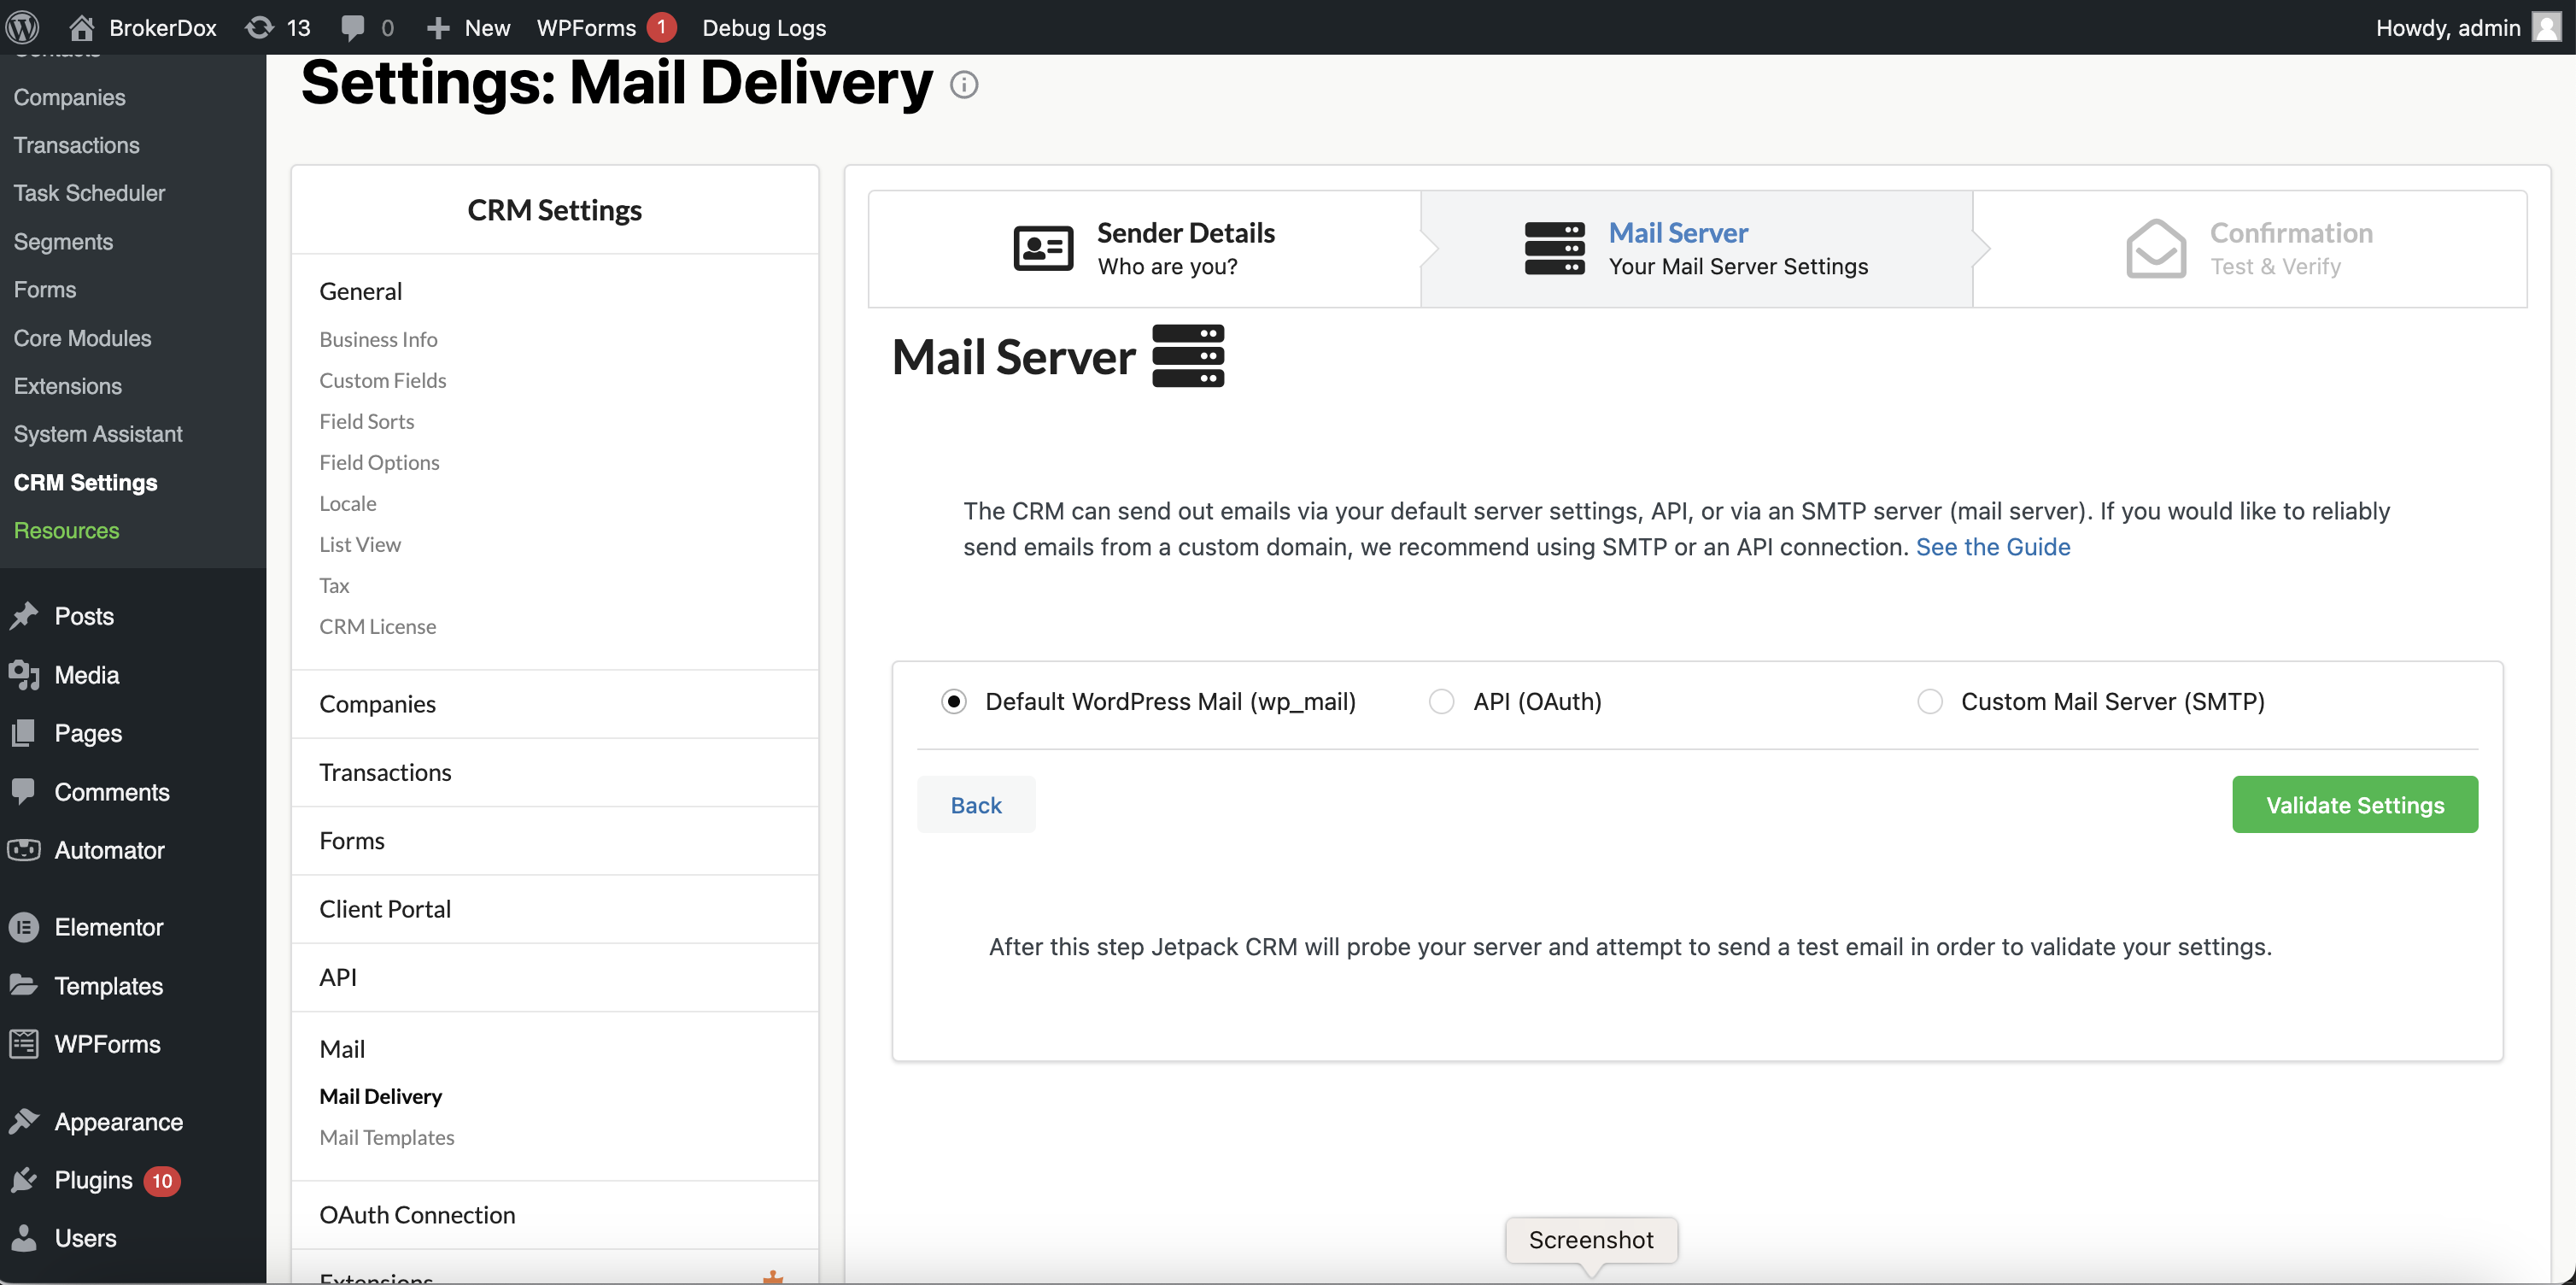Select Default WordPress Mail (wp_mail) option

tap(954, 702)
